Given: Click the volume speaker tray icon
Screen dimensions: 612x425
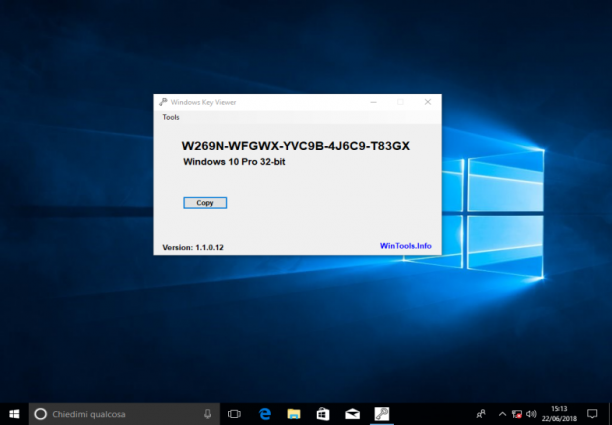Looking at the screenshot, I should (x=530, y=414).
